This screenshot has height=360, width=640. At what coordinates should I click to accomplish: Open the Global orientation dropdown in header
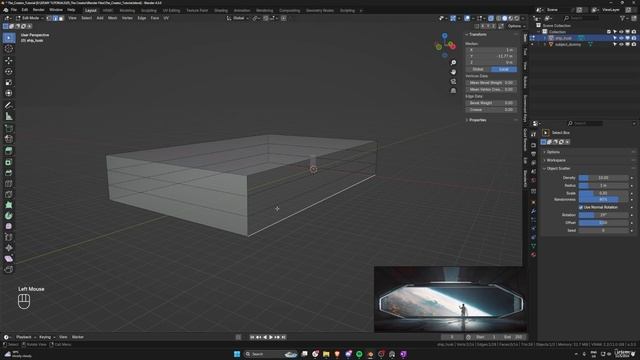click(x=238, y=18)
